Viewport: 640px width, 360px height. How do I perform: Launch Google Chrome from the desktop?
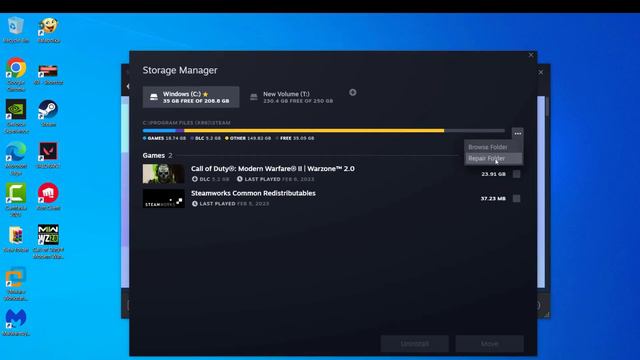tap(16, 74)
